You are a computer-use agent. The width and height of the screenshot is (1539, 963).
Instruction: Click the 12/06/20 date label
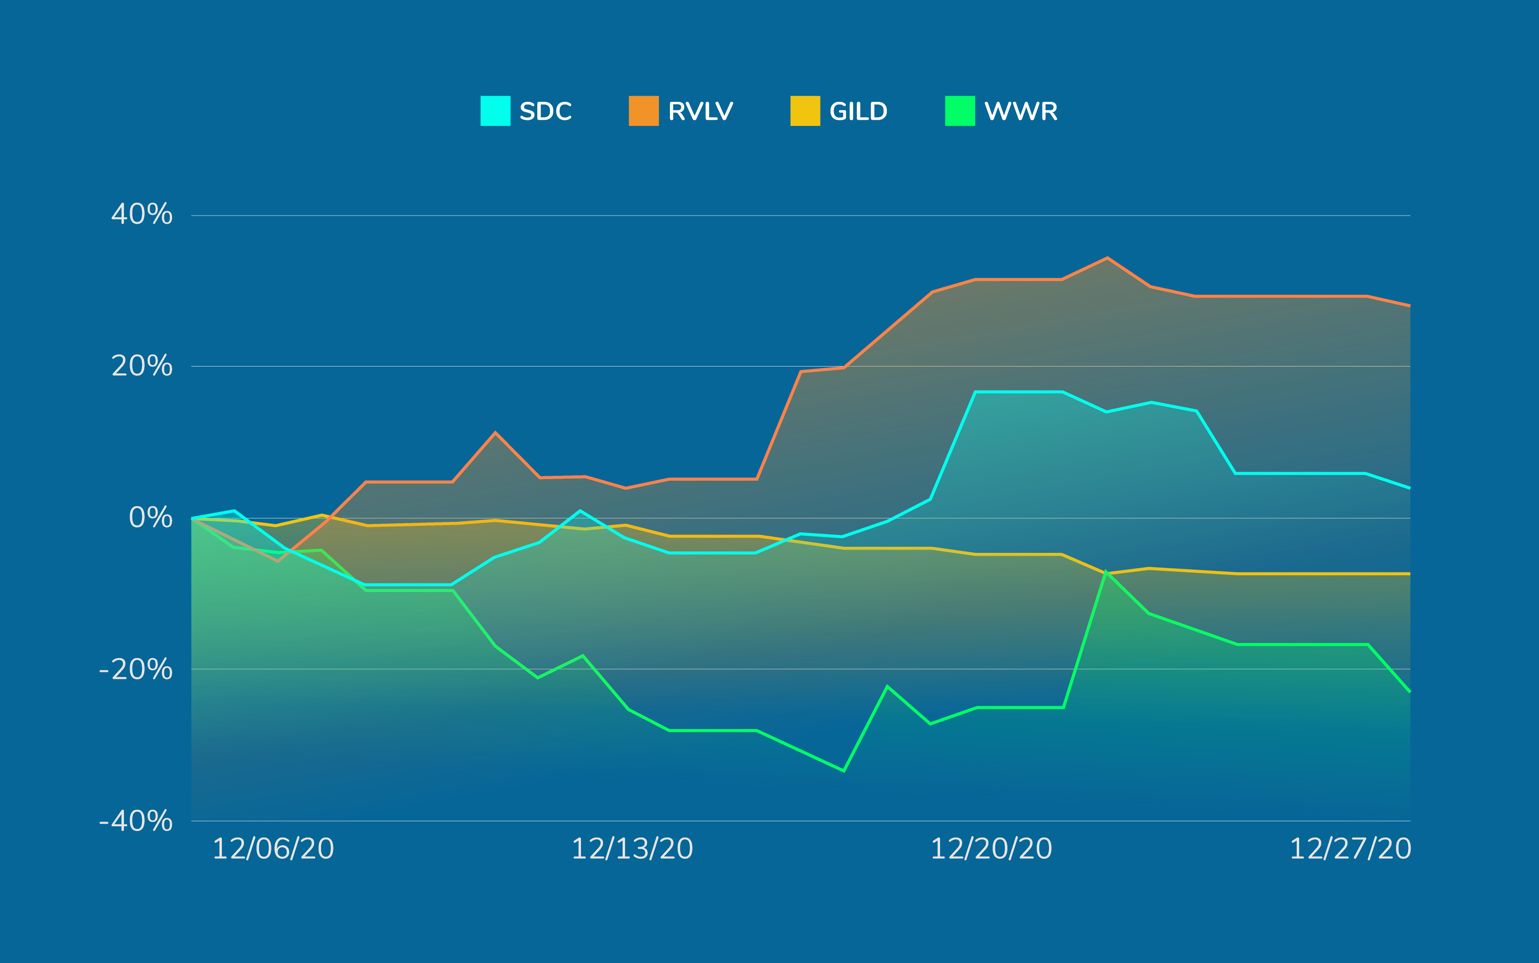point(273,849)
